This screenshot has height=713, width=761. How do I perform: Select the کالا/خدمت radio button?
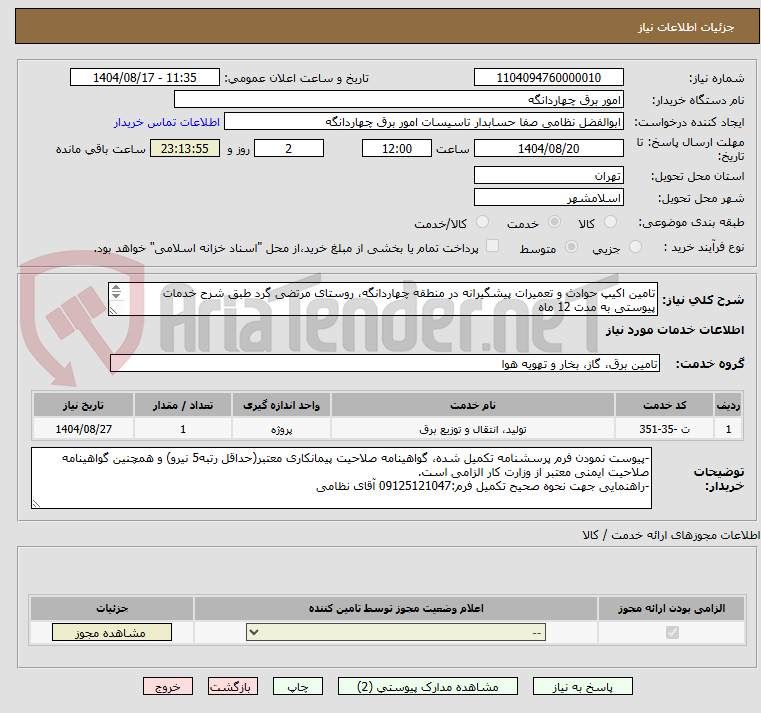coord(482,222)
